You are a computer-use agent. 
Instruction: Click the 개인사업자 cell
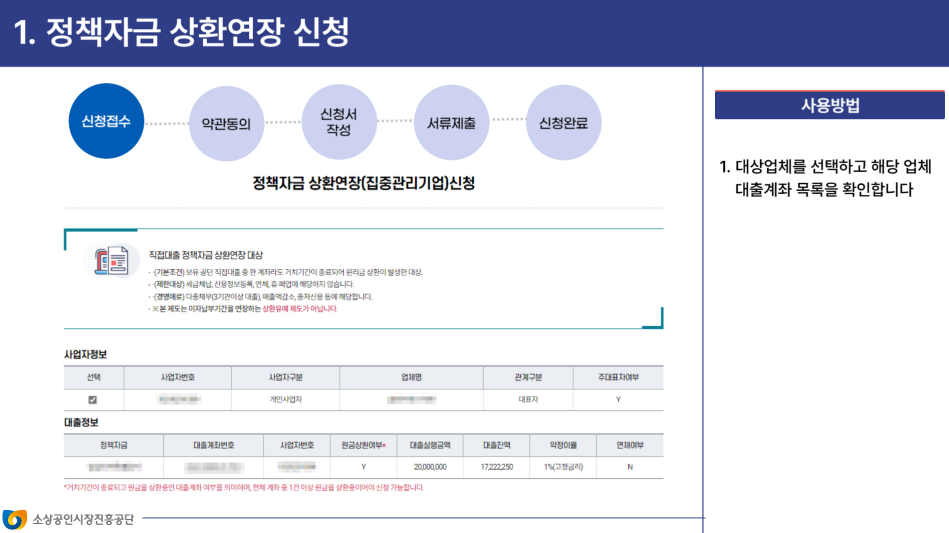(x=286, y=400)
